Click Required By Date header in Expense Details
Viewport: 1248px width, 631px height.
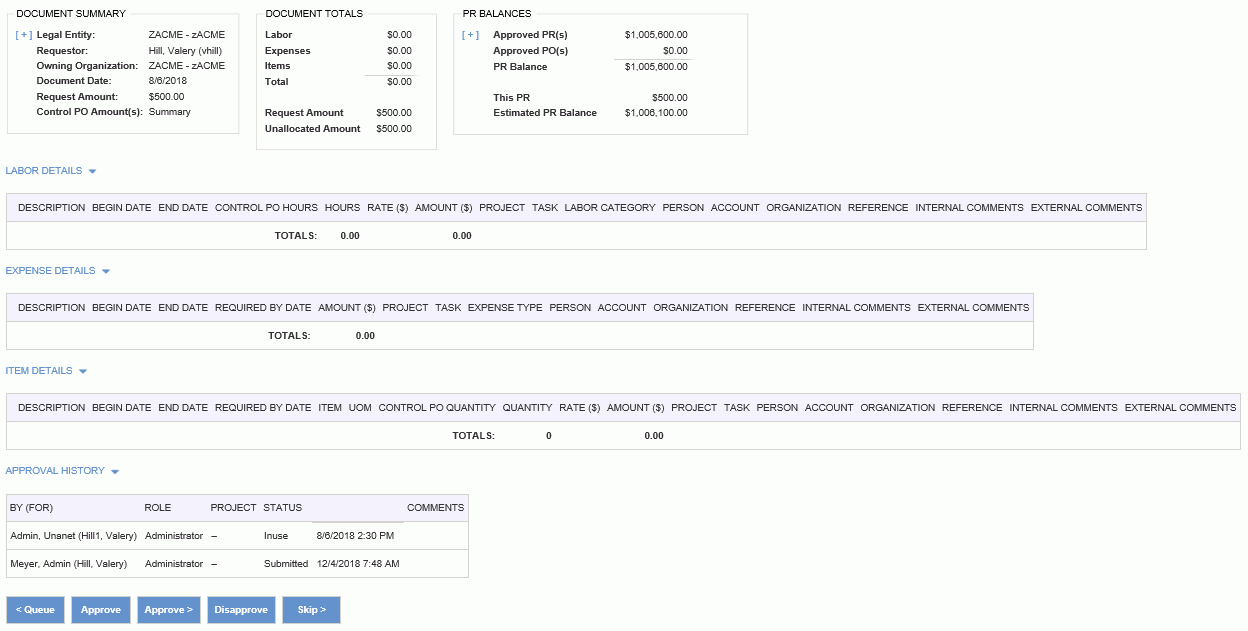(263, 308)
